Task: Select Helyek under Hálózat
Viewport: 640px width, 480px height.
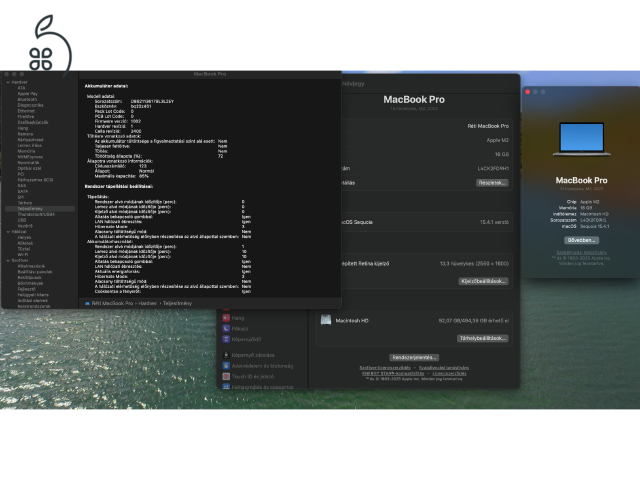Action: point(24,237)
